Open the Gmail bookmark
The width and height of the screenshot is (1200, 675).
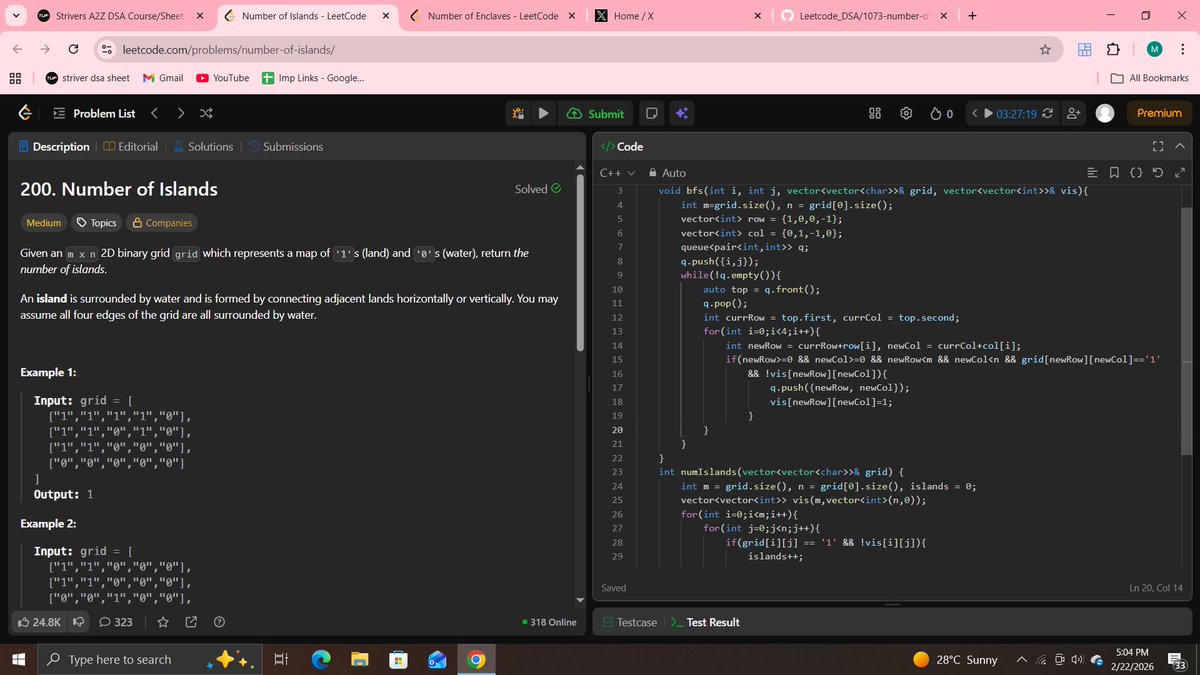tap(163, 78)
